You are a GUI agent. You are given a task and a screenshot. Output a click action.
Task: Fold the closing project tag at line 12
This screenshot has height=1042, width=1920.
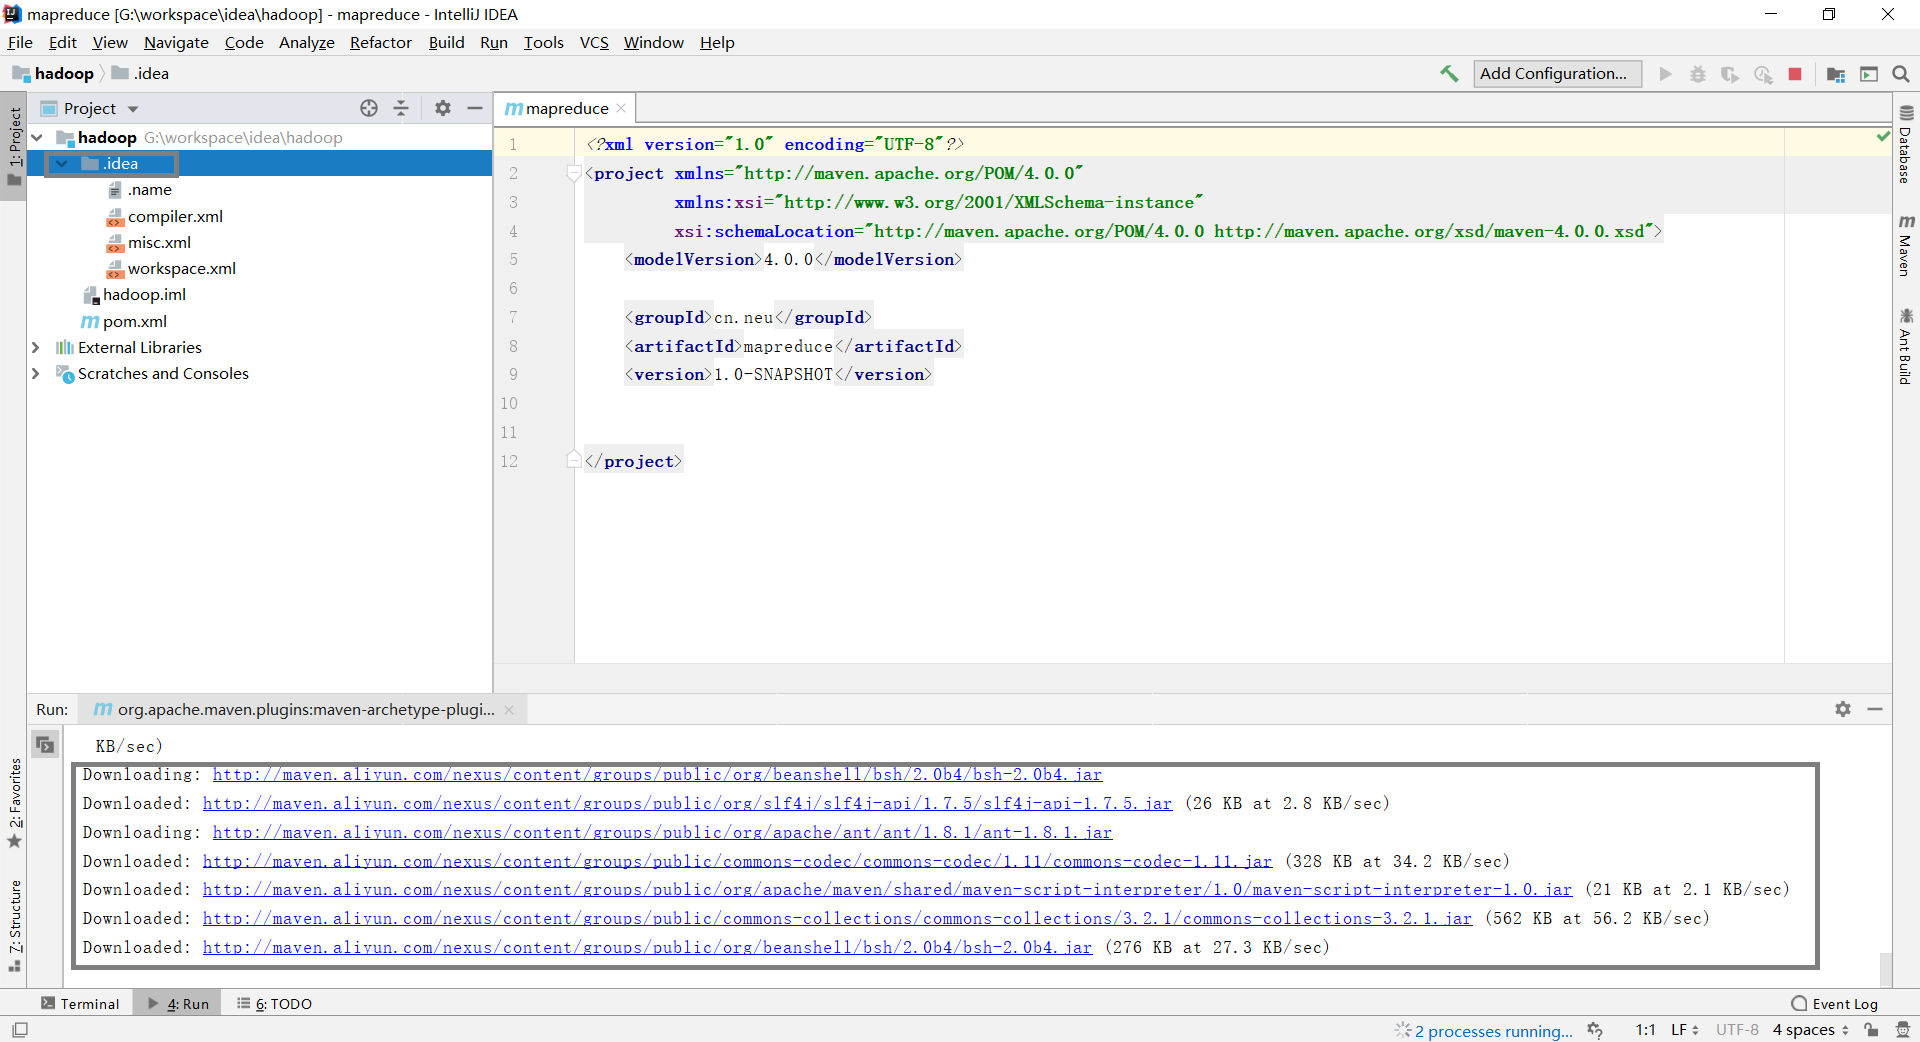click(574, 460)
